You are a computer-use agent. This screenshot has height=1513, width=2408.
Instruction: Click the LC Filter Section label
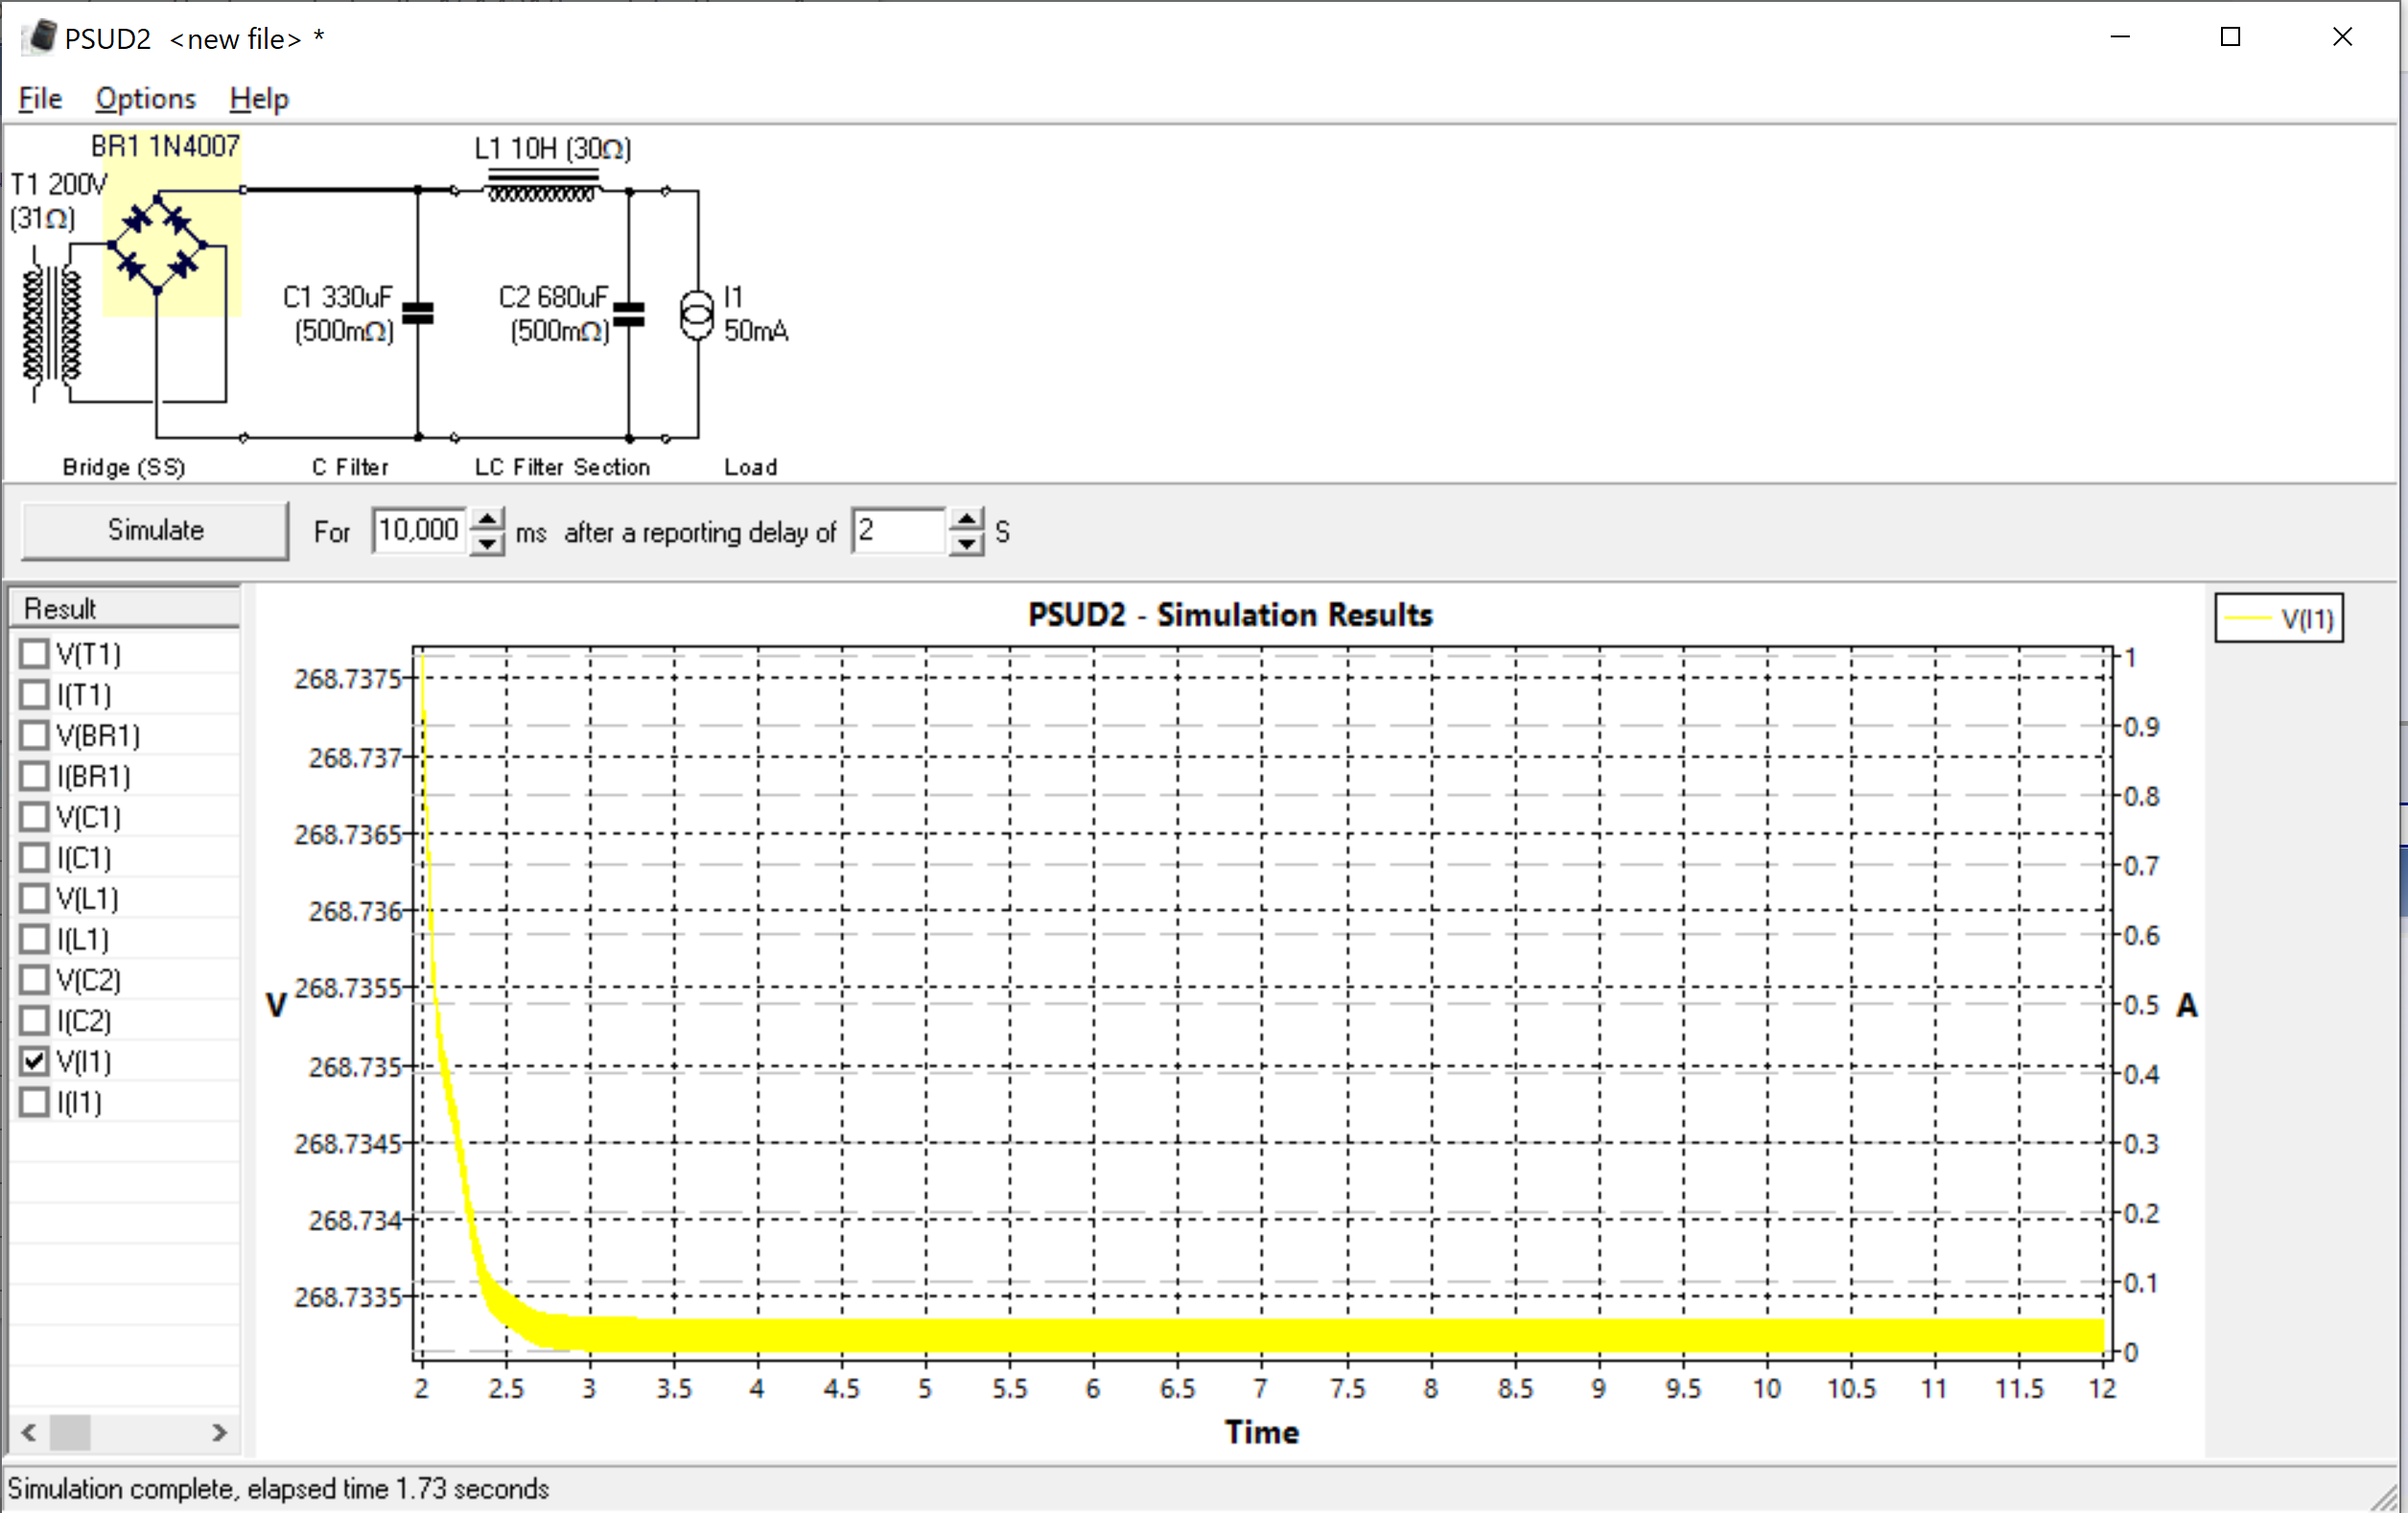(562, 467)
